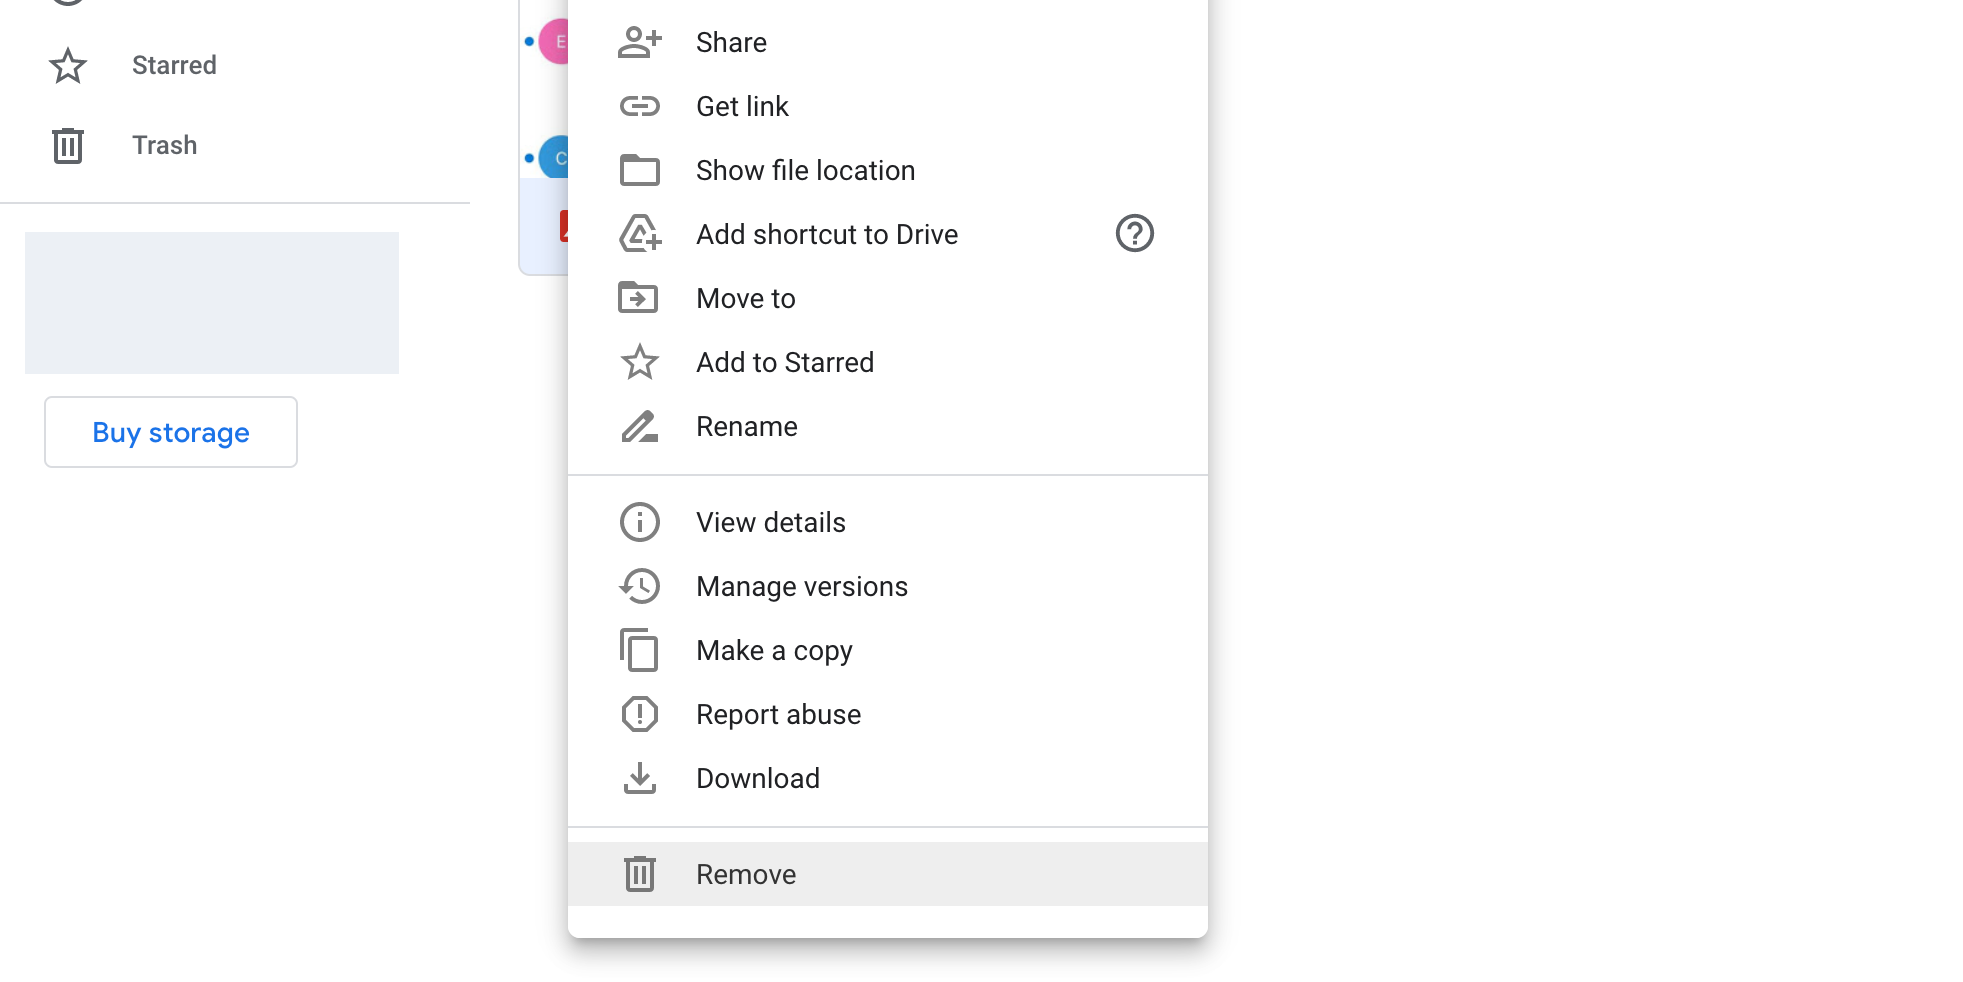Click the Buy storage button
The width and height of the screenshot is (1963, 982).
click(170, 431)
